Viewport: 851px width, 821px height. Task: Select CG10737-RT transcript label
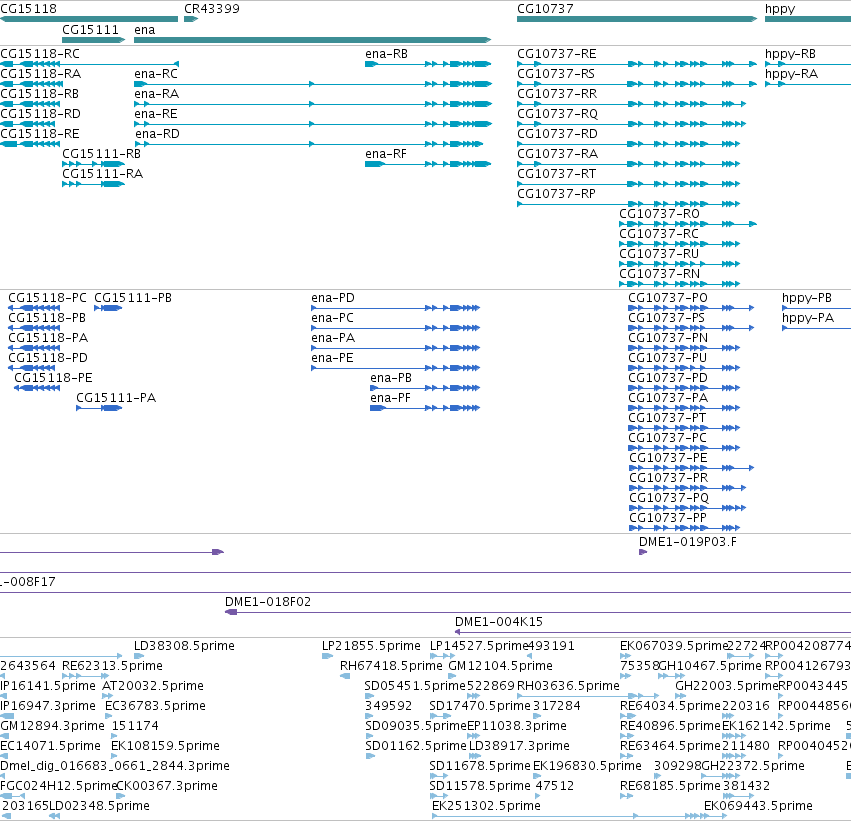point(556,174)
